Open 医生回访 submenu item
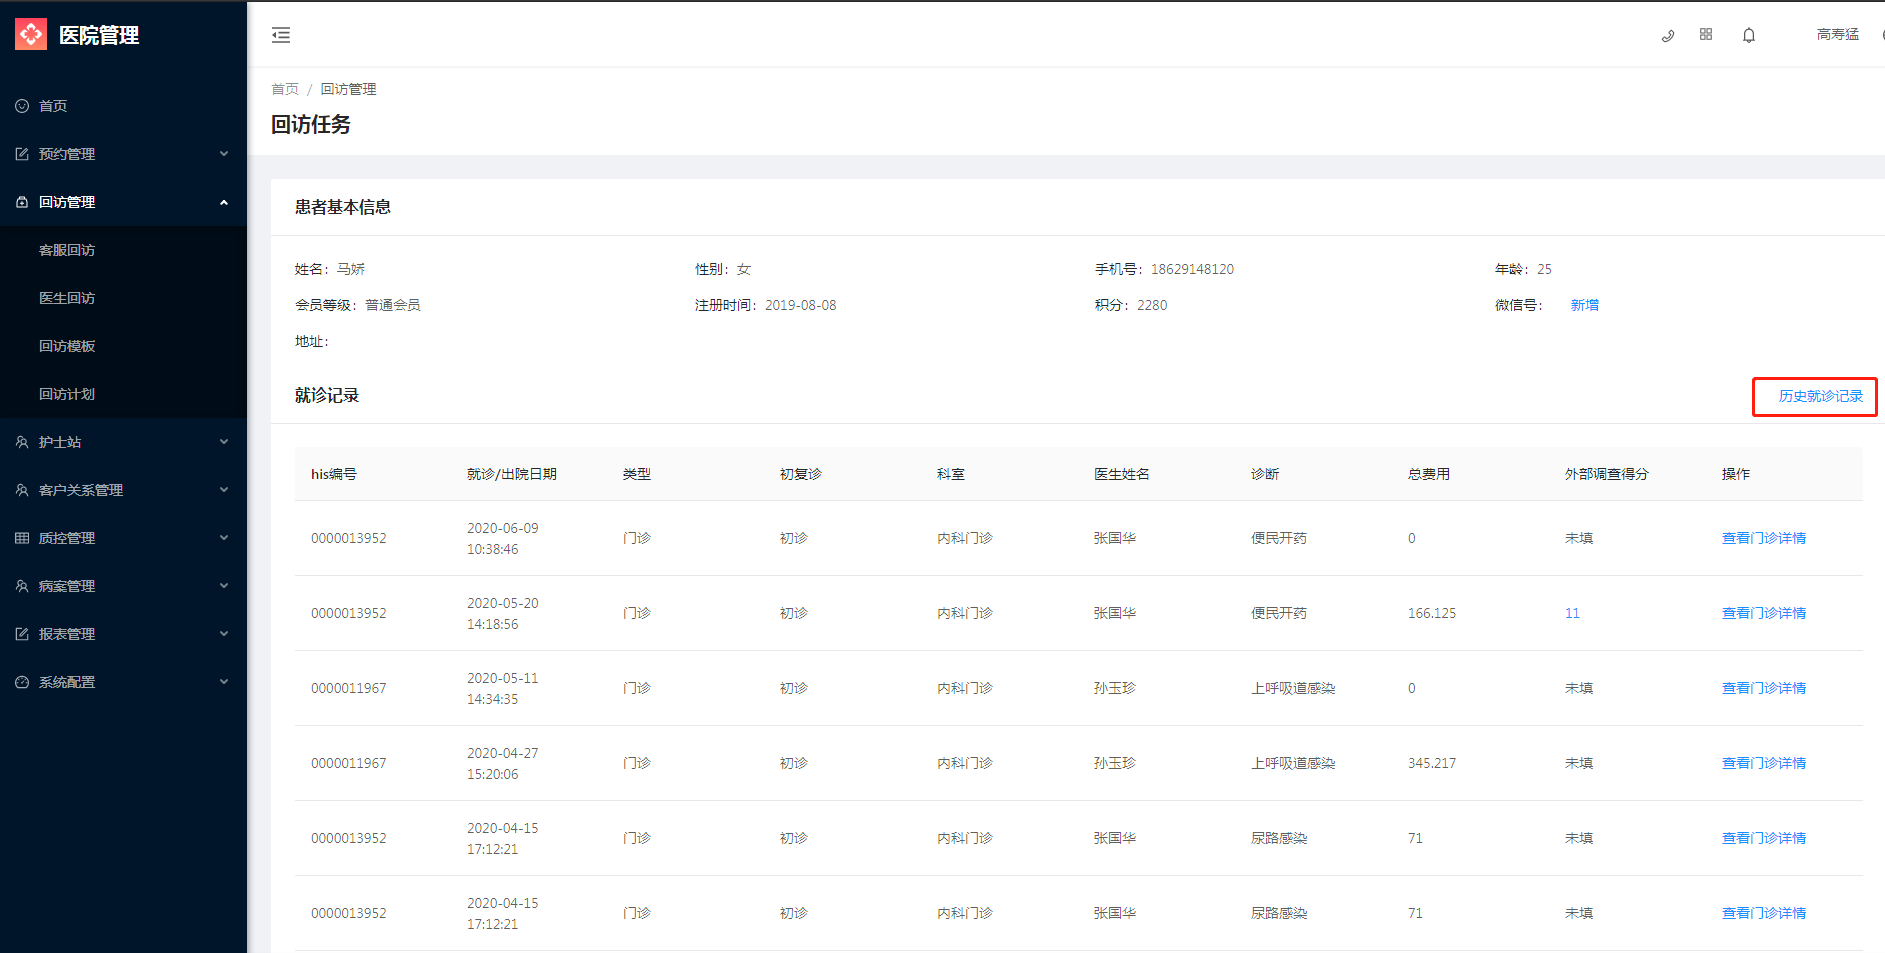The width and height of the screenshot is (1885, 953). point(67,298)
